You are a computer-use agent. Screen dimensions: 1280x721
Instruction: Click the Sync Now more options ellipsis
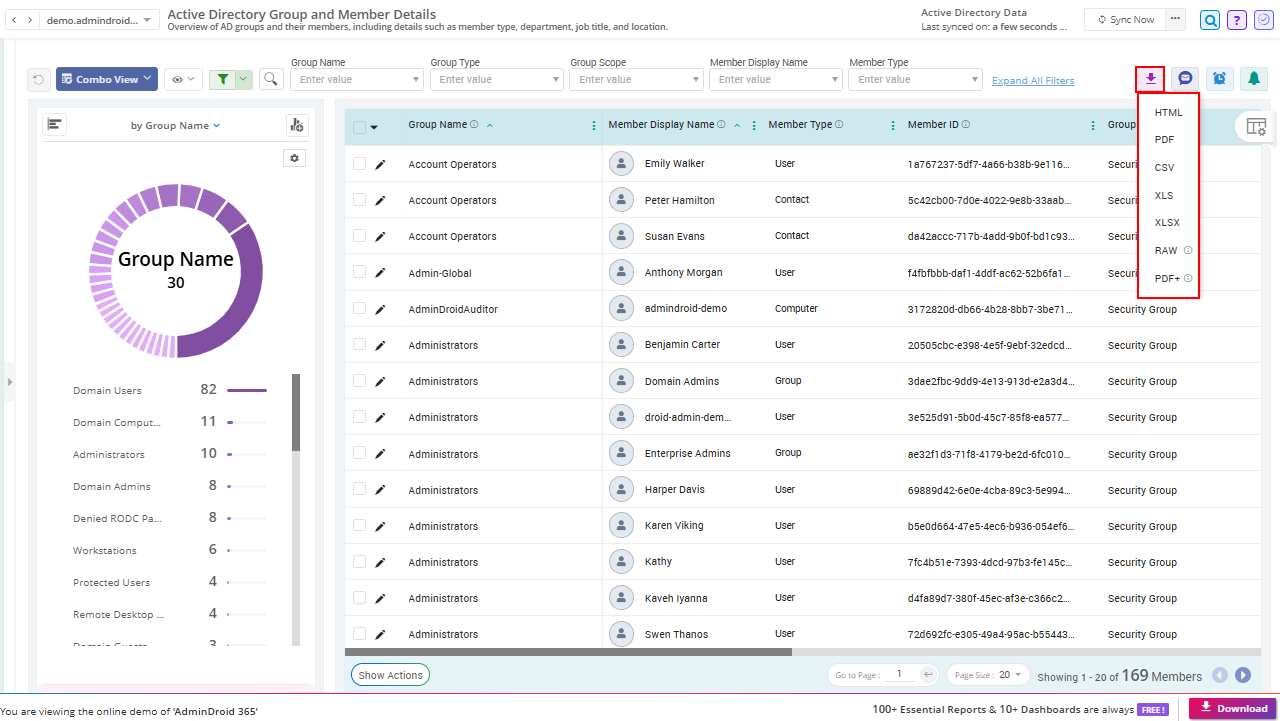click(1175, 19)
